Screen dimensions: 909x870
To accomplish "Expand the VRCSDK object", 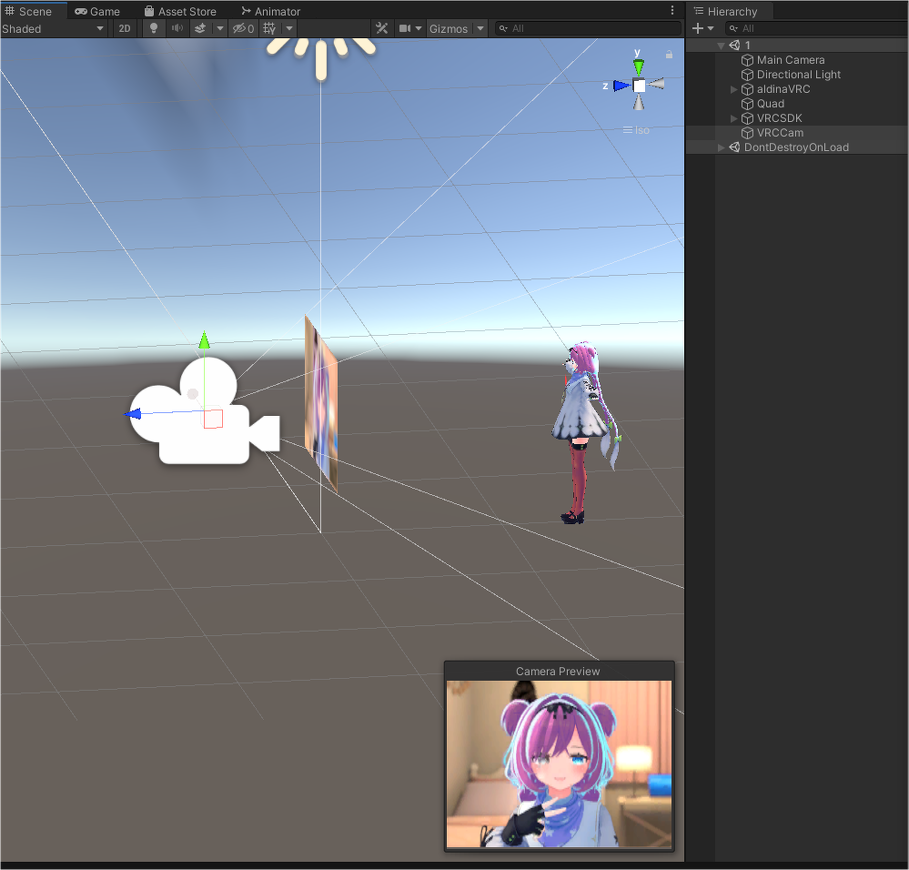I will [733, 118].
